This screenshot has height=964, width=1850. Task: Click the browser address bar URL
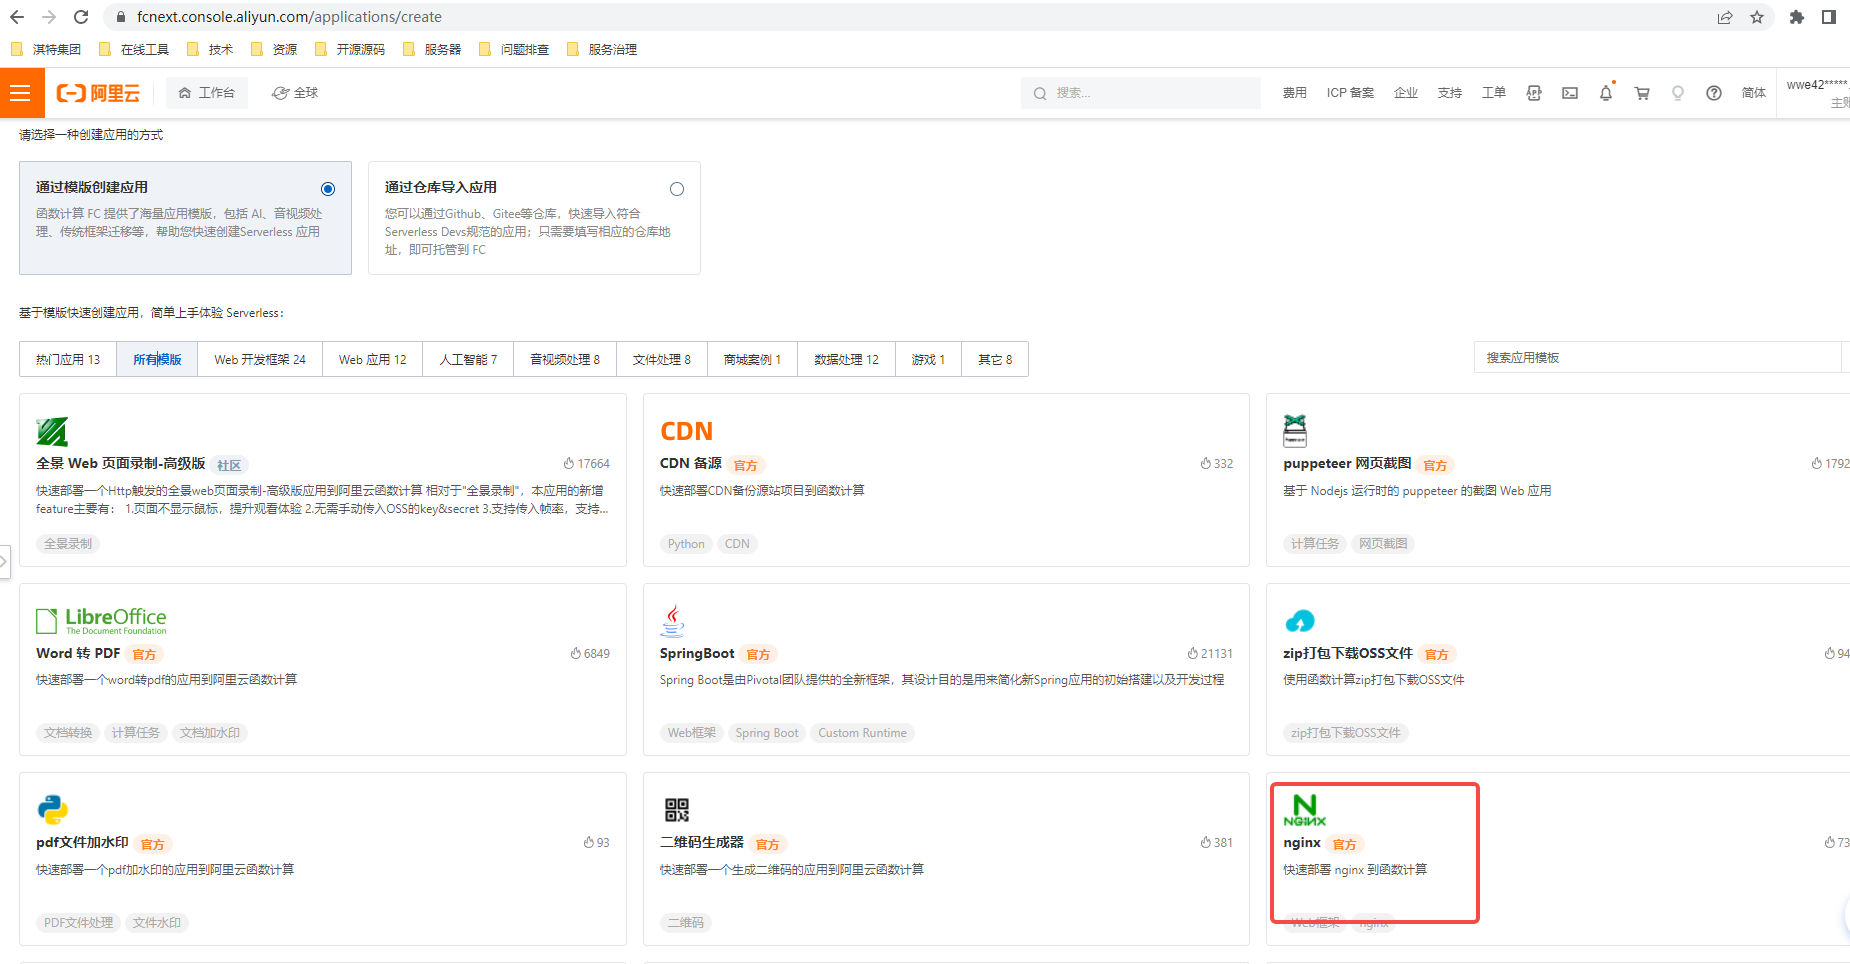point(289,17)
